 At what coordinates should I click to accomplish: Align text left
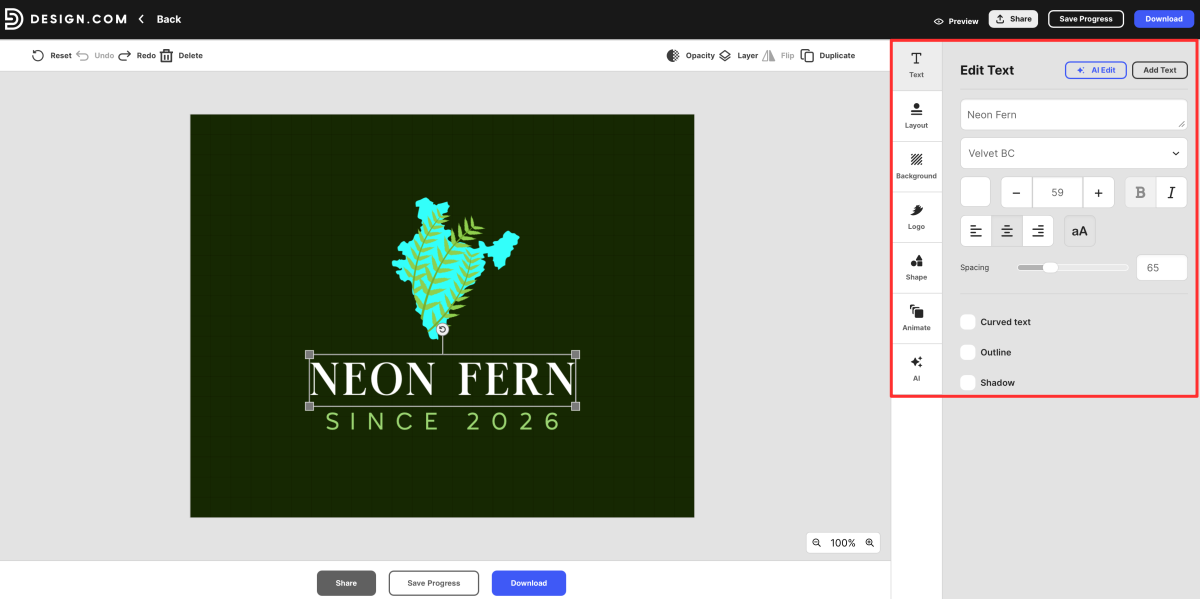(x=976, y=231)
